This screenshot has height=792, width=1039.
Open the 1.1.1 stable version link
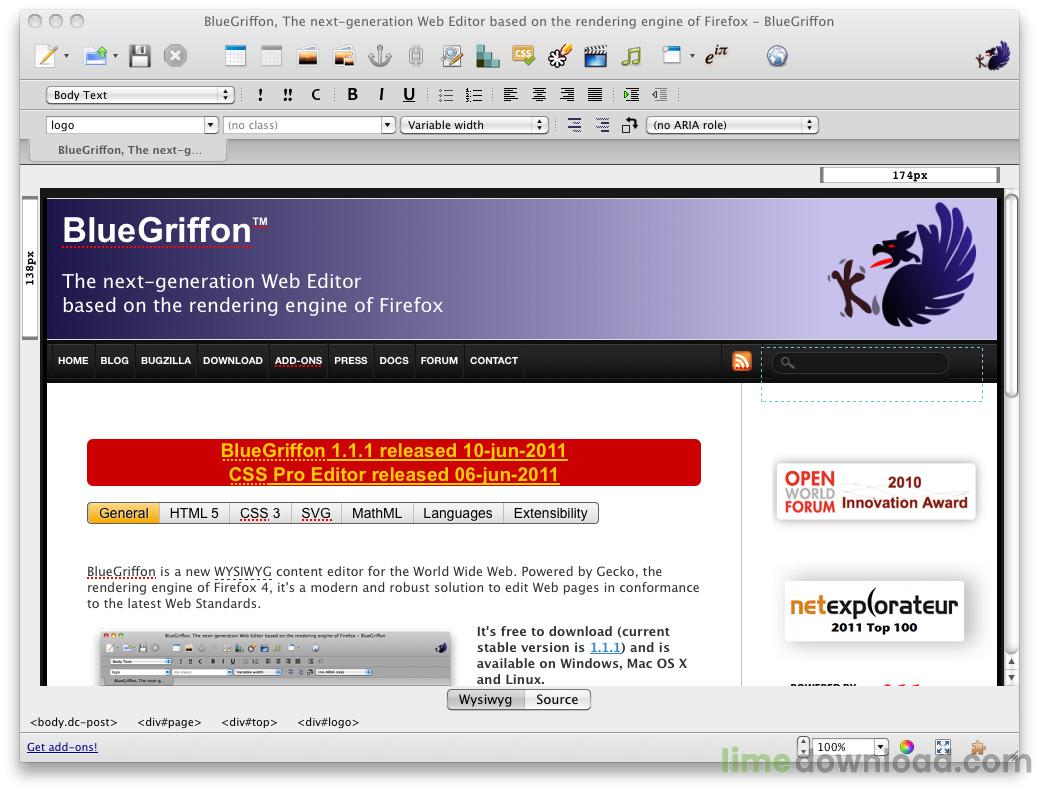coord(605,648)
